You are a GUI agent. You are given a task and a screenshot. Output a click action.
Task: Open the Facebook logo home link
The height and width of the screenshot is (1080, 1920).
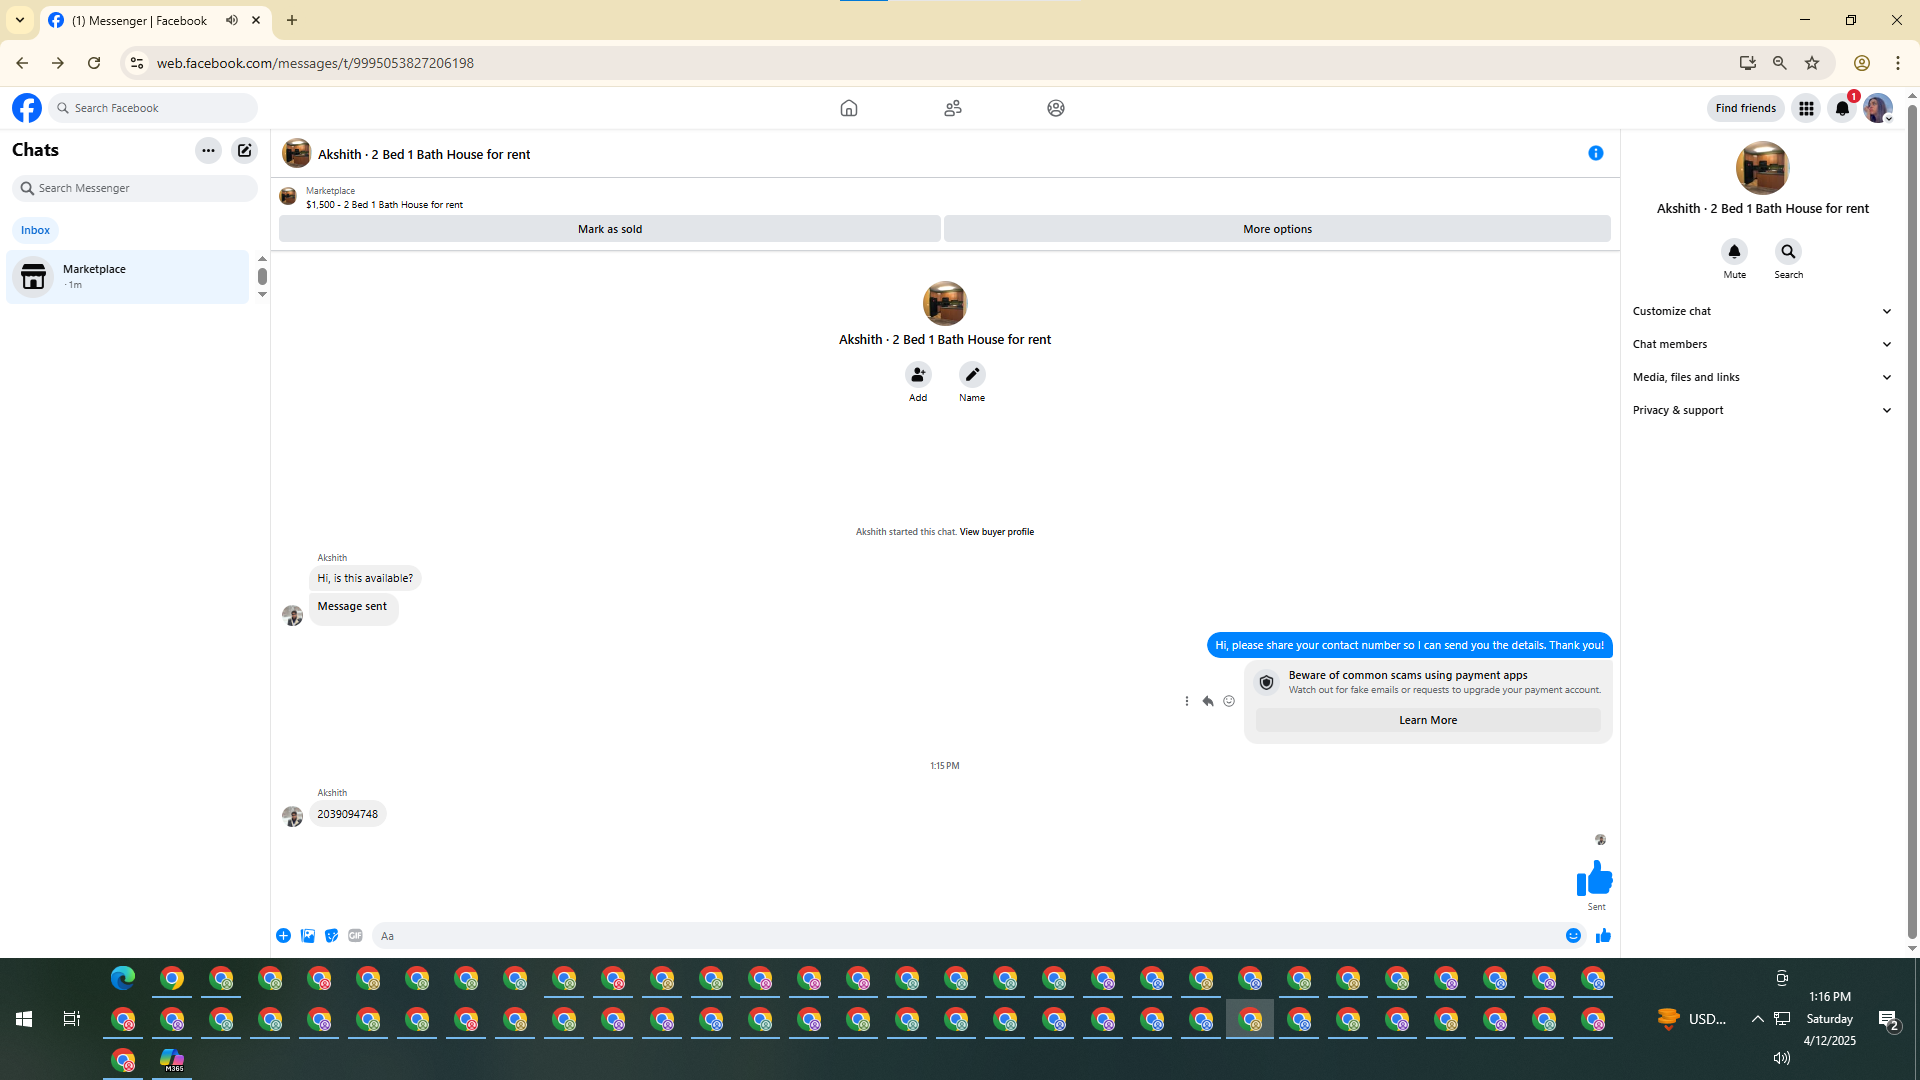[x=27, y=108]
